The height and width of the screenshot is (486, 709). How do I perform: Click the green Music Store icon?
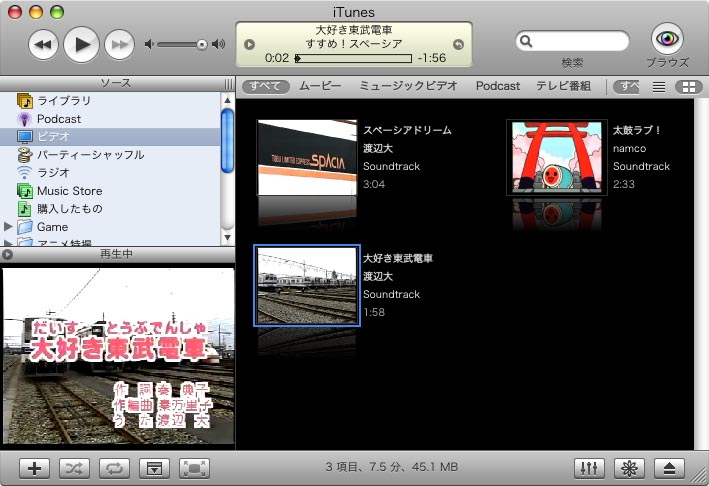(24, 191)
